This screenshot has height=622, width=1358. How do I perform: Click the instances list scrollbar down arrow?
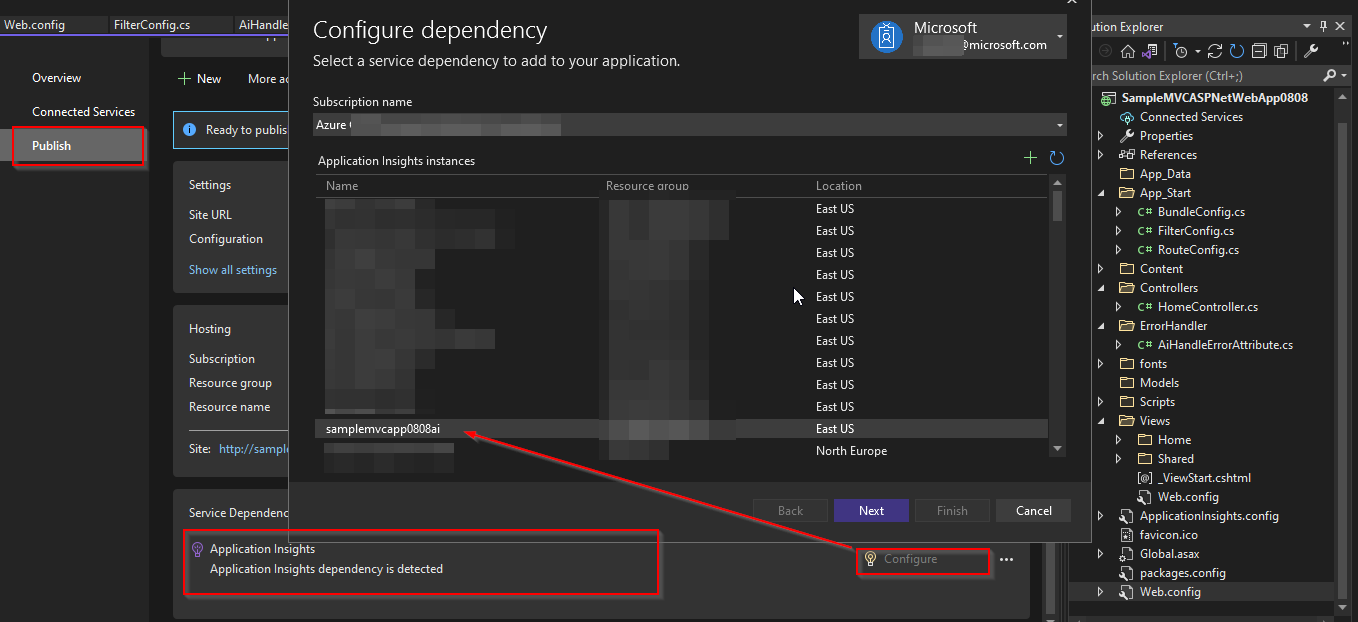pyautogui.click(x=1057, y=450)
